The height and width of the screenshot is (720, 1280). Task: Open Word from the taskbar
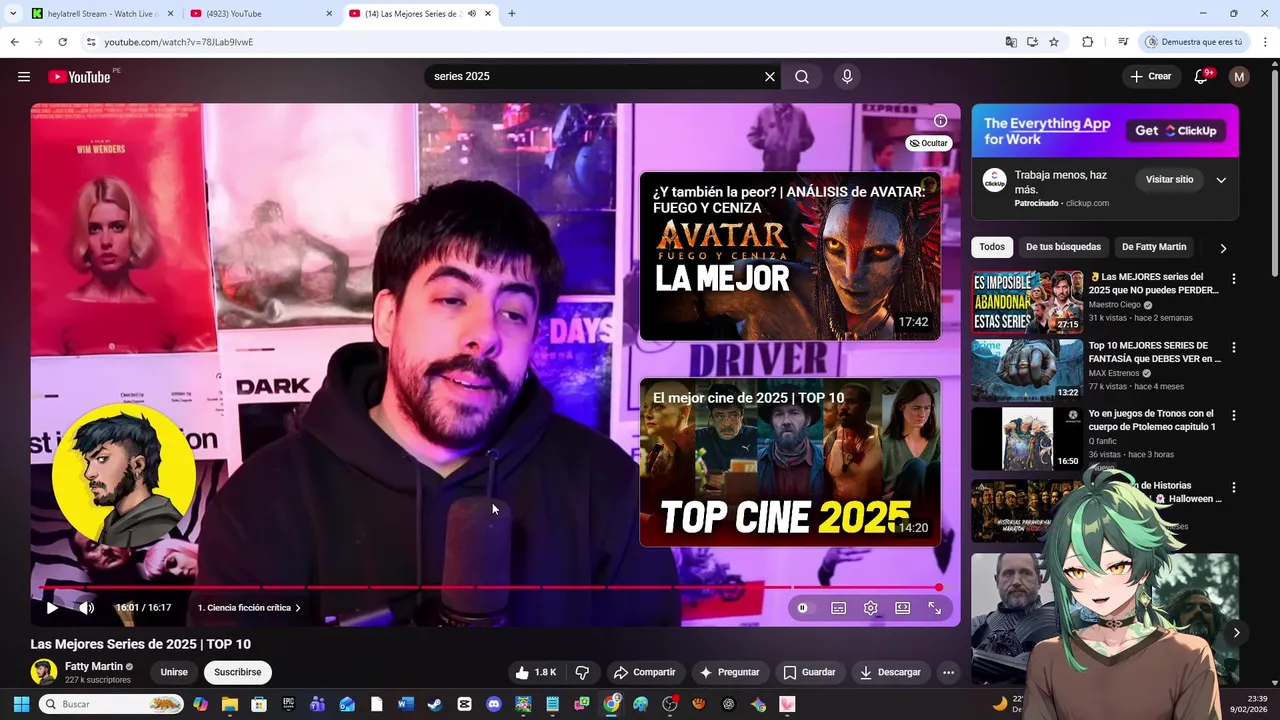click(405, 704)
